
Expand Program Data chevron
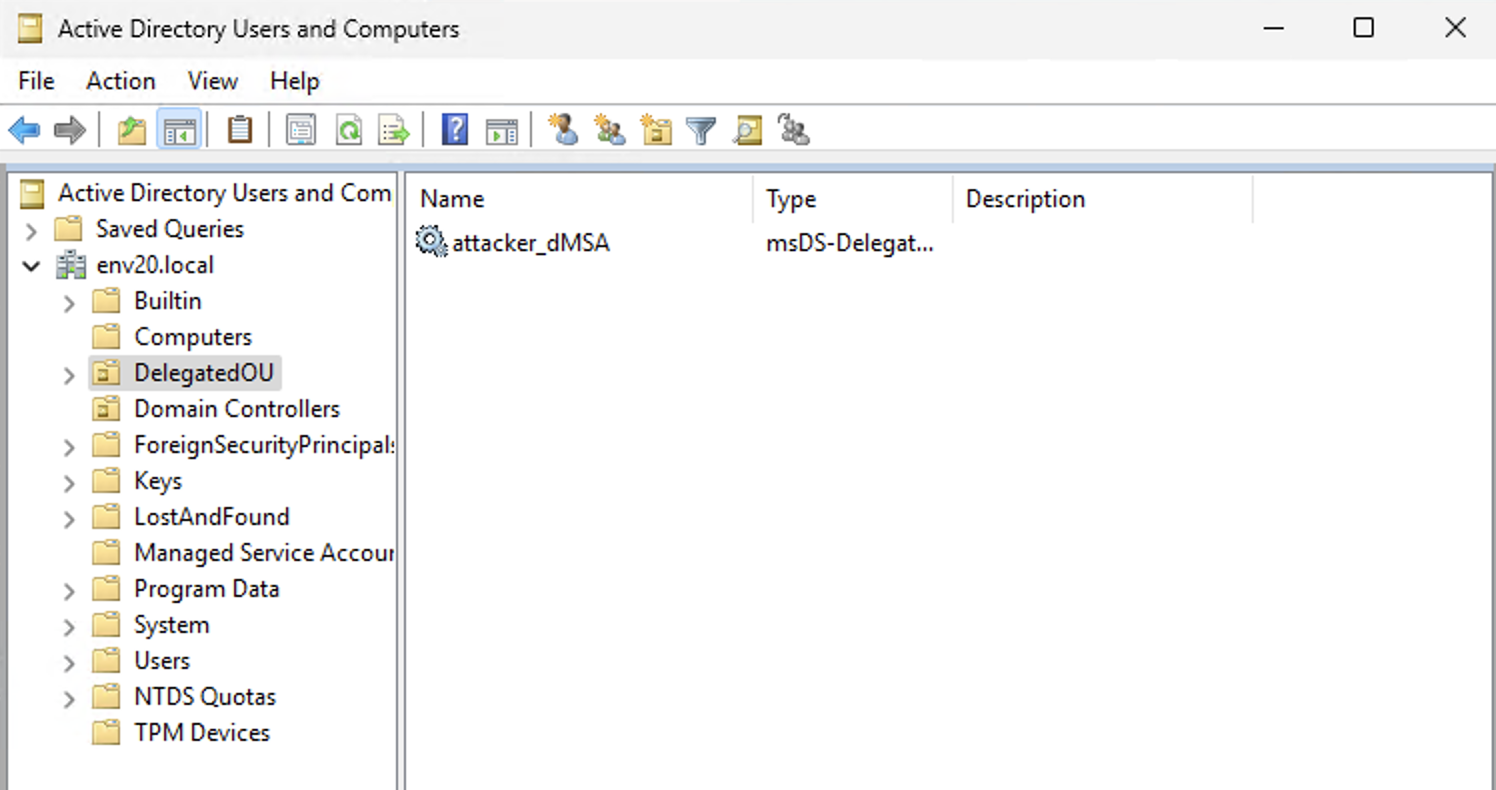tap(69, 591)
